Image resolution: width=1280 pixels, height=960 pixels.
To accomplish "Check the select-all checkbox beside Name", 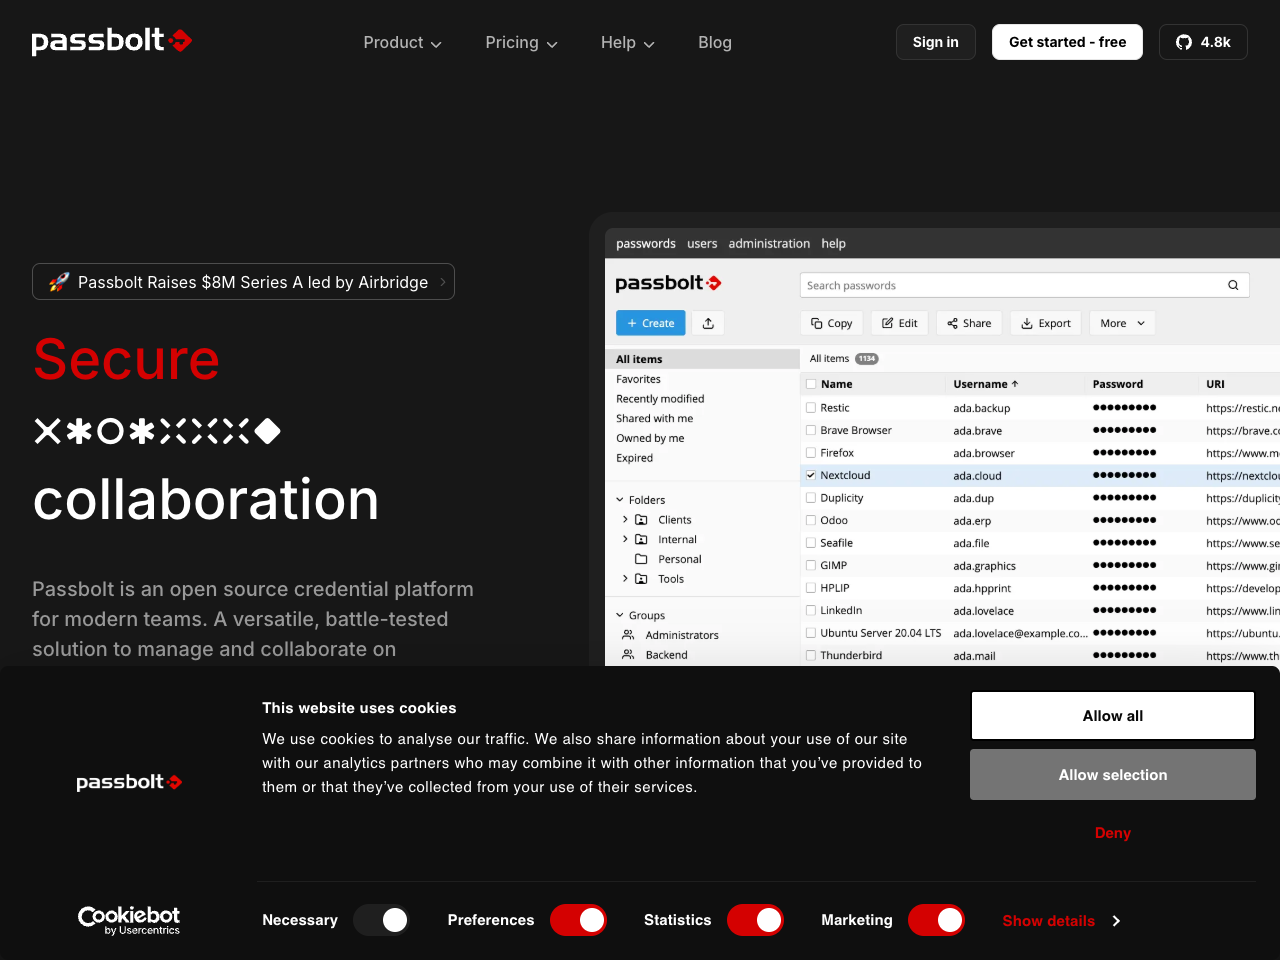I will click(811, 384).
